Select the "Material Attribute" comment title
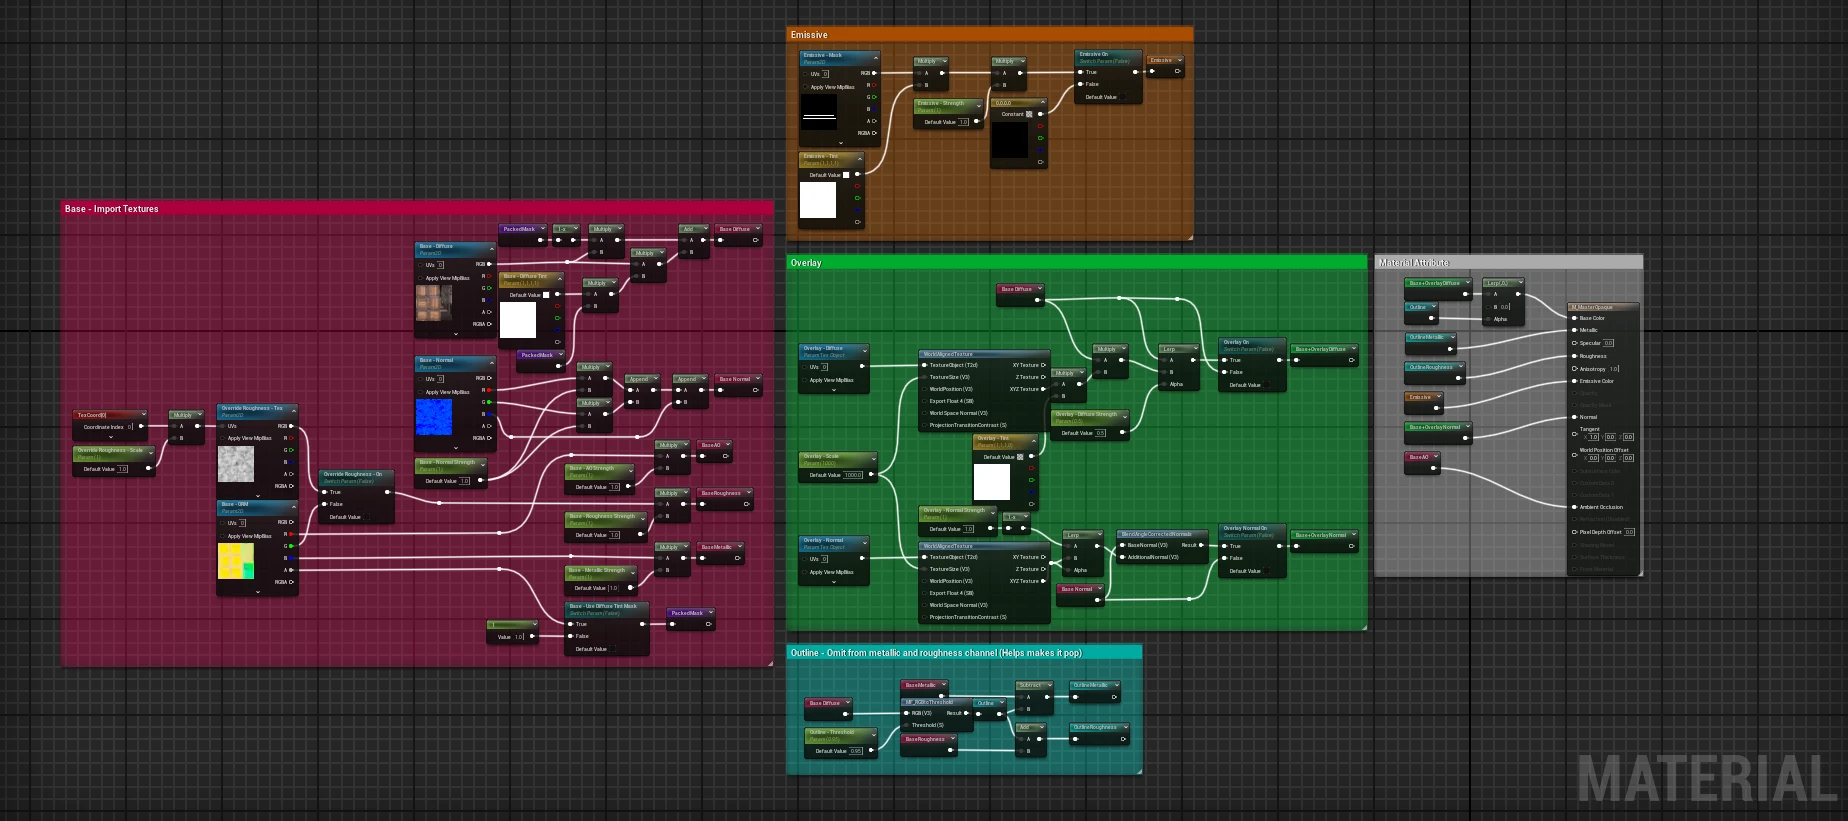Image resolution: width=1848 pixels, height=821 pixels. click(x=1414, y=263)
